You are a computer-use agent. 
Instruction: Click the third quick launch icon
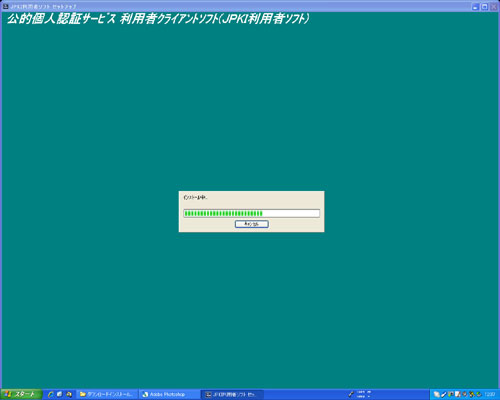[x=69, y=394]
